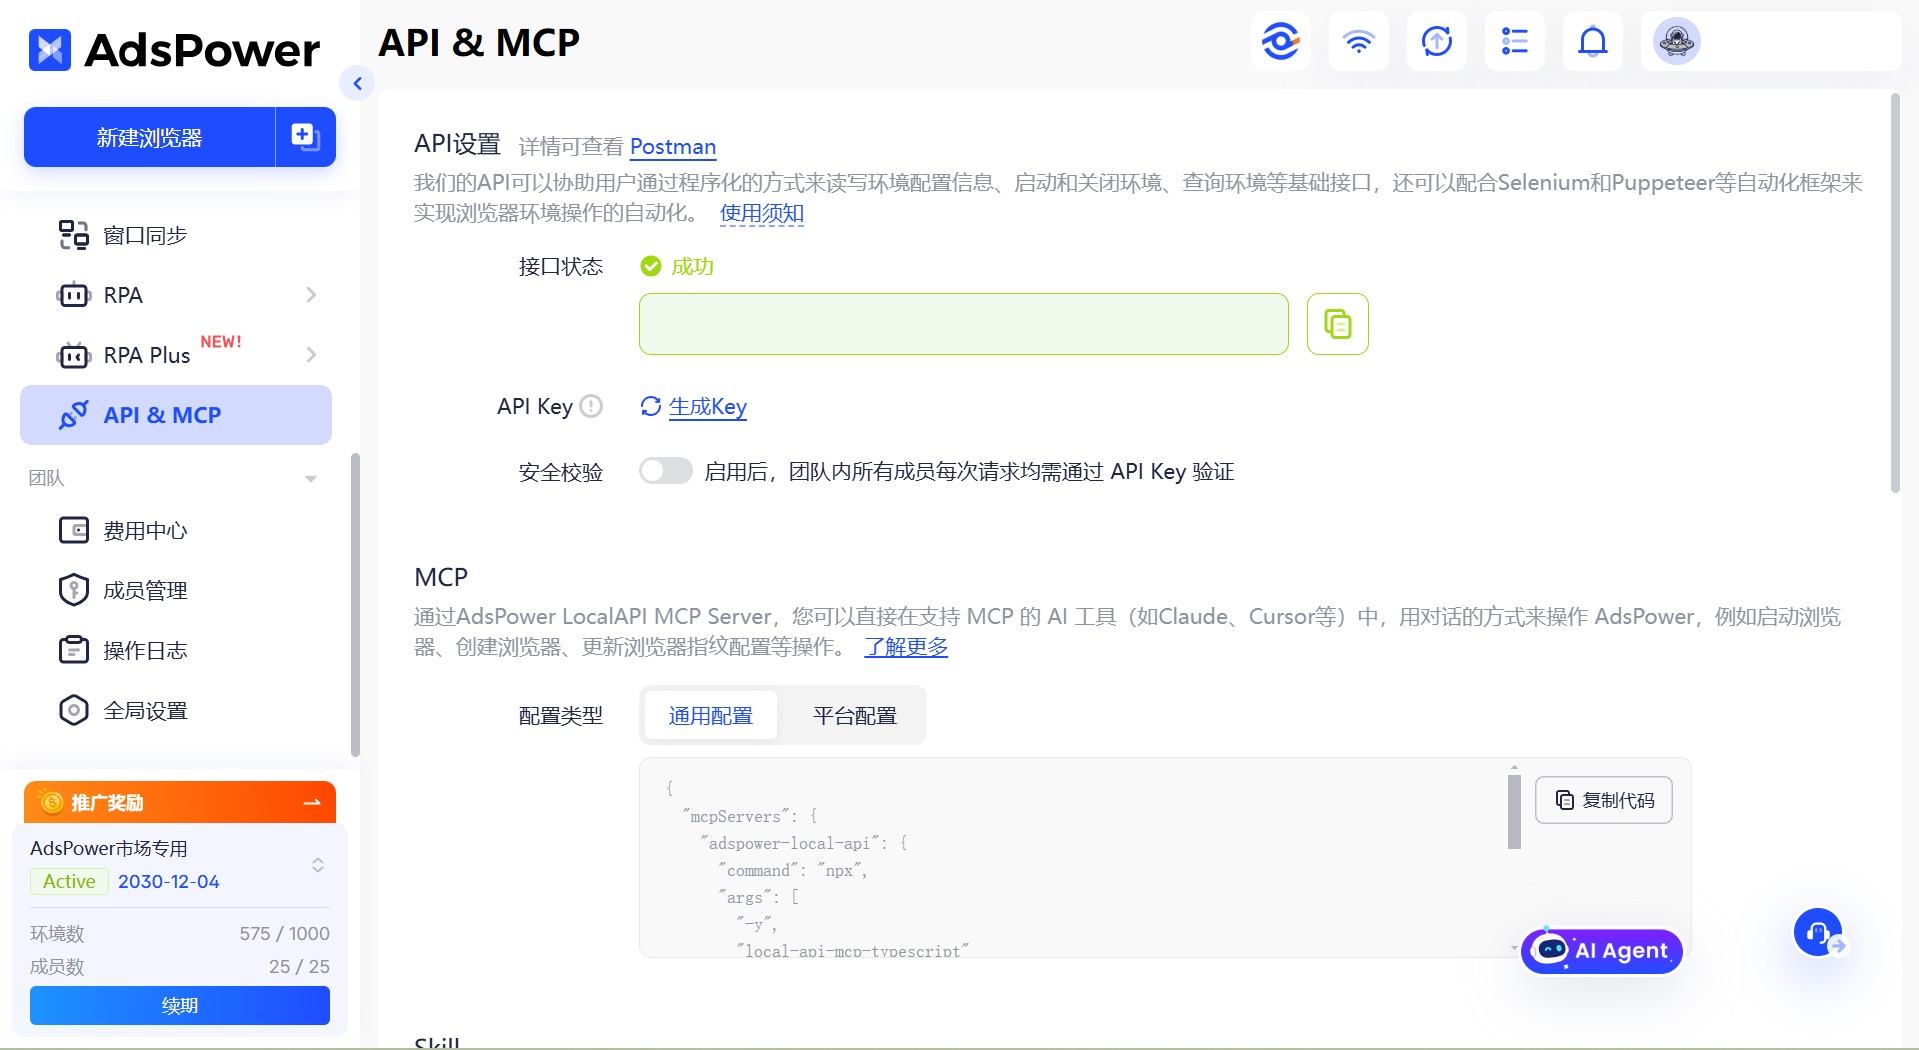Select the 通用配置 tab

point(711,716)
